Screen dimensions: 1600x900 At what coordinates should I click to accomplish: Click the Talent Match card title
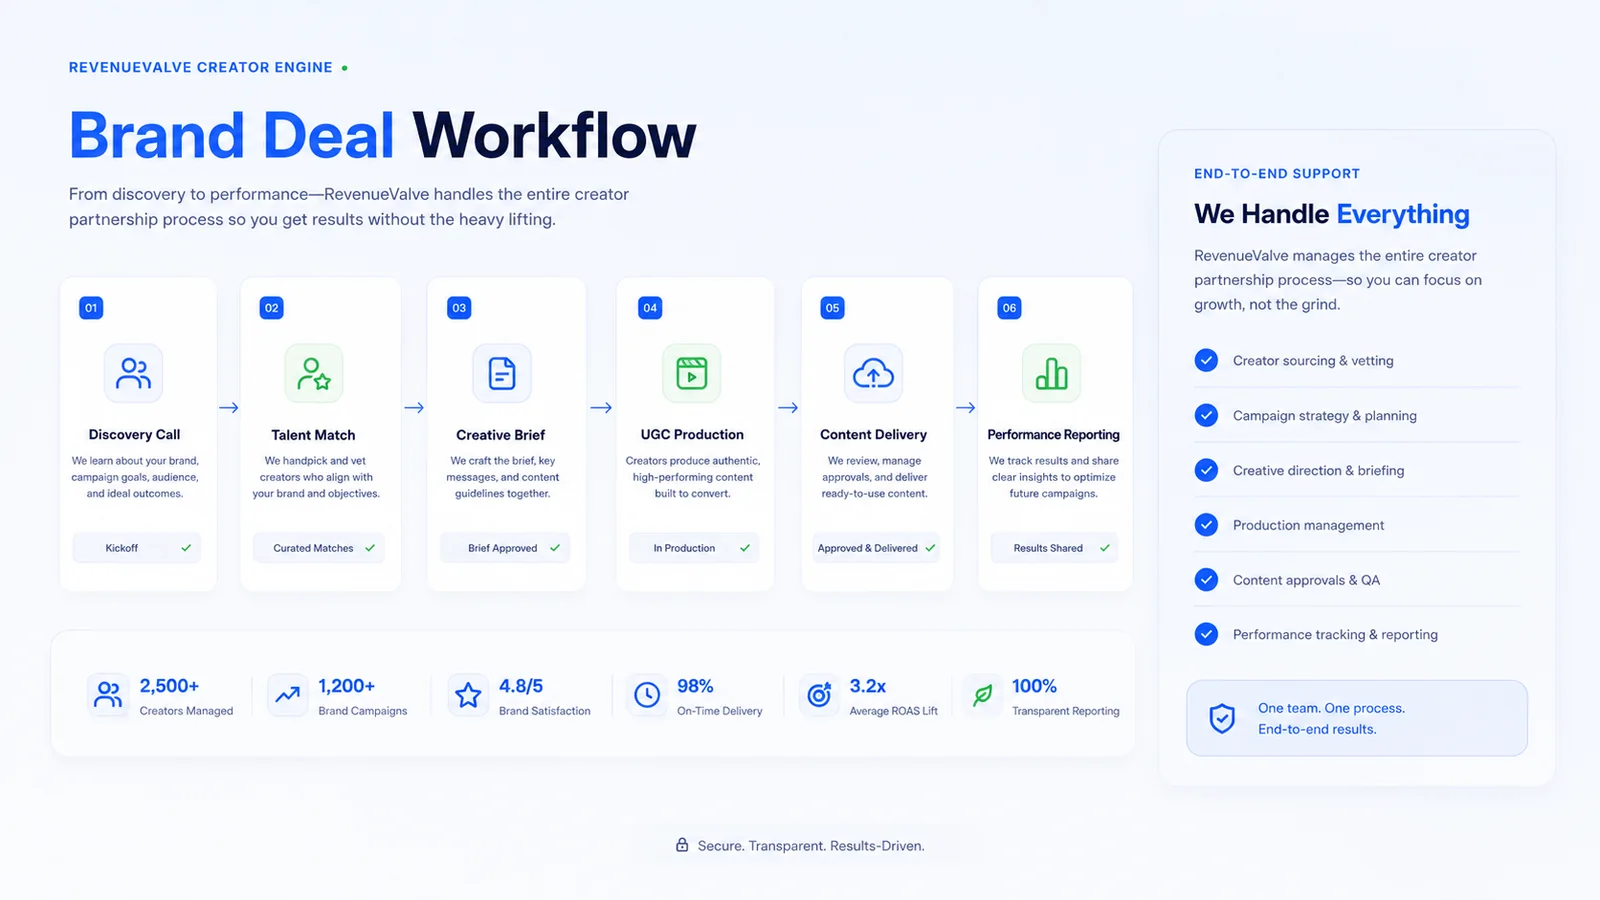pos(313,435)
